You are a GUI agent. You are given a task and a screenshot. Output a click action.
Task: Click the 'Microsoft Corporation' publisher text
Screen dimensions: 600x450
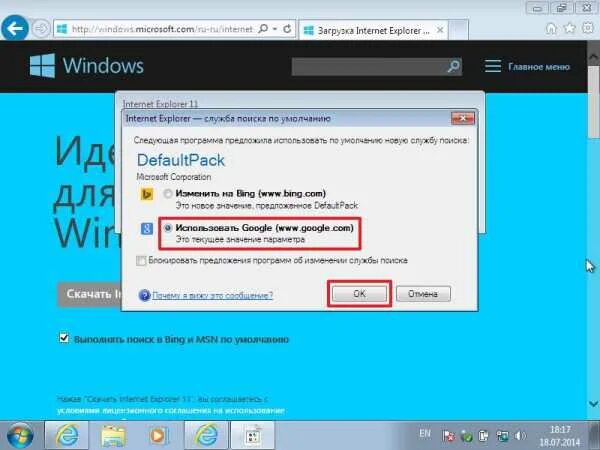[x=174, y=177]
